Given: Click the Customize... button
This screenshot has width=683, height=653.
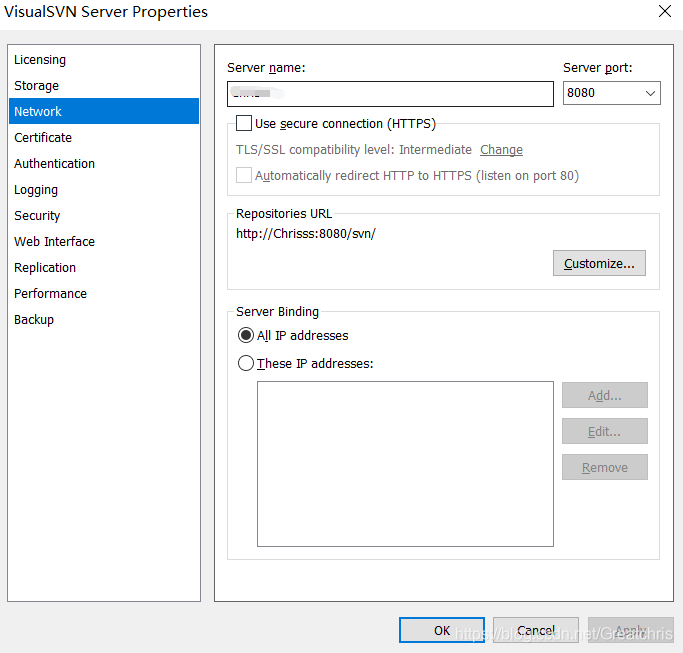Looking at the screenshot, I should (599, 263).
